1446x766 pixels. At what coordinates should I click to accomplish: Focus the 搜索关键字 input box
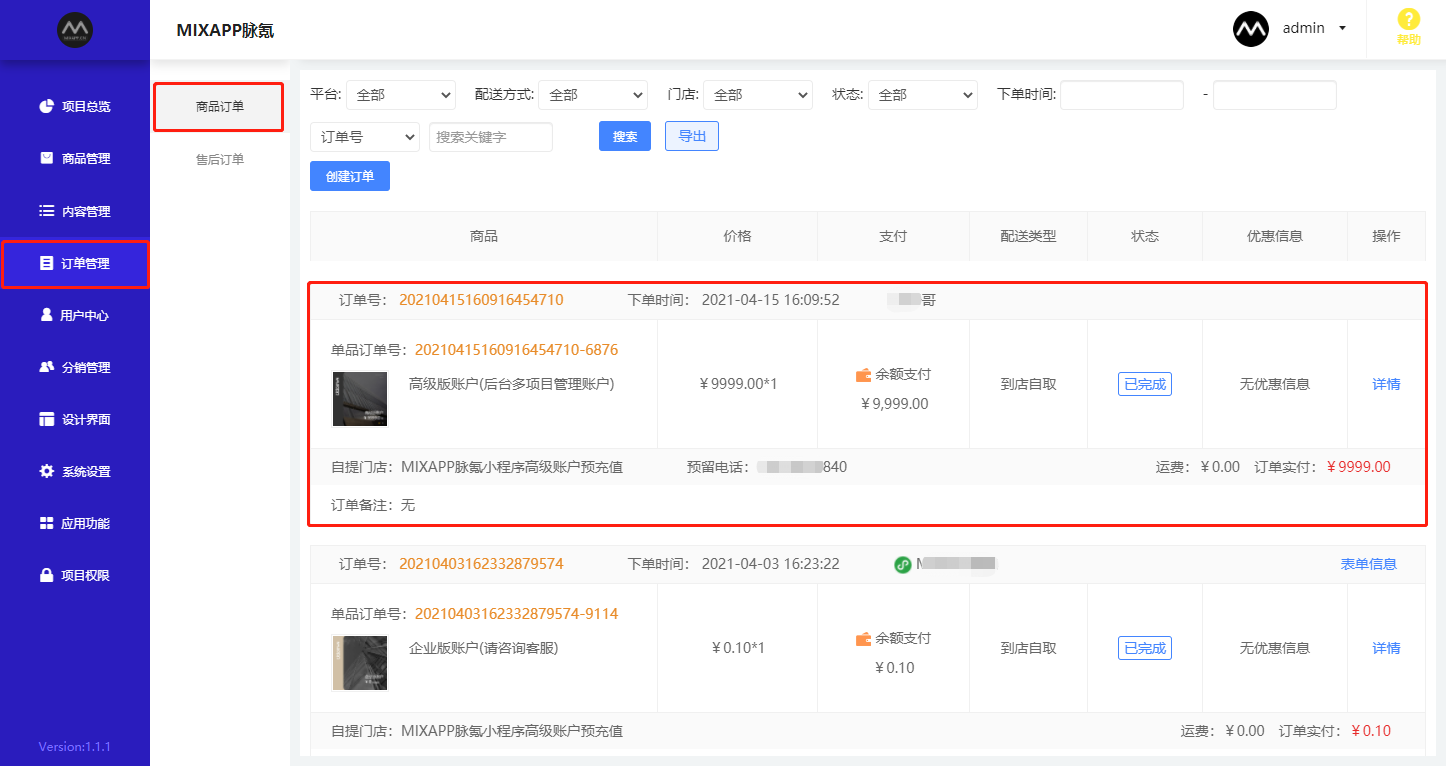pos(491,137)
